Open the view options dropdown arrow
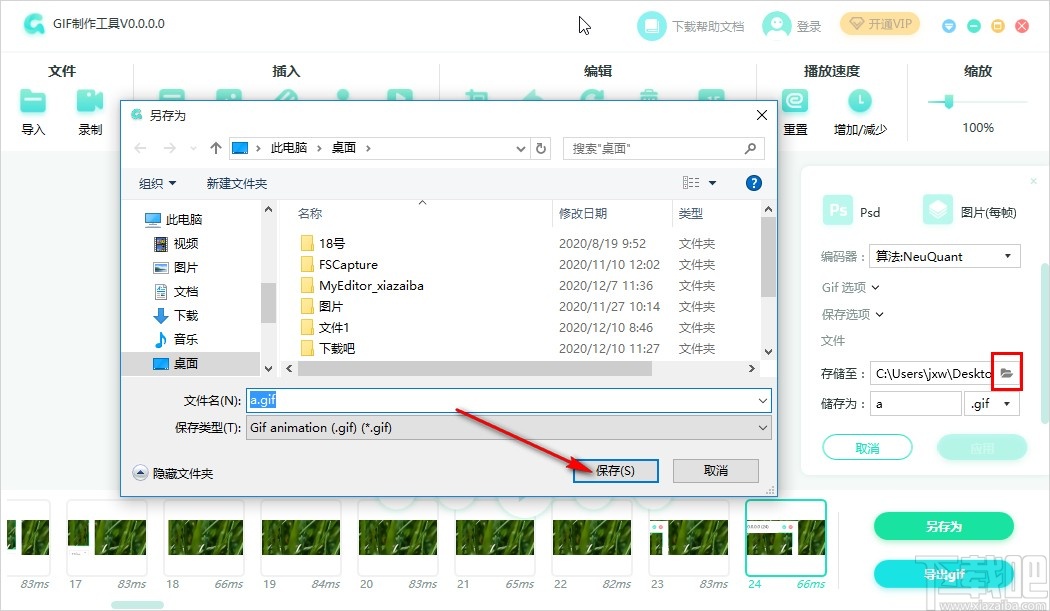This screenshot has height=611, width=1050. [712, 183]
